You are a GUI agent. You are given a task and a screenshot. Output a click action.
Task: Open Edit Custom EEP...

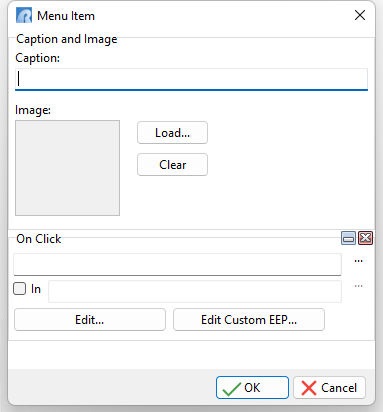point(249,320)
